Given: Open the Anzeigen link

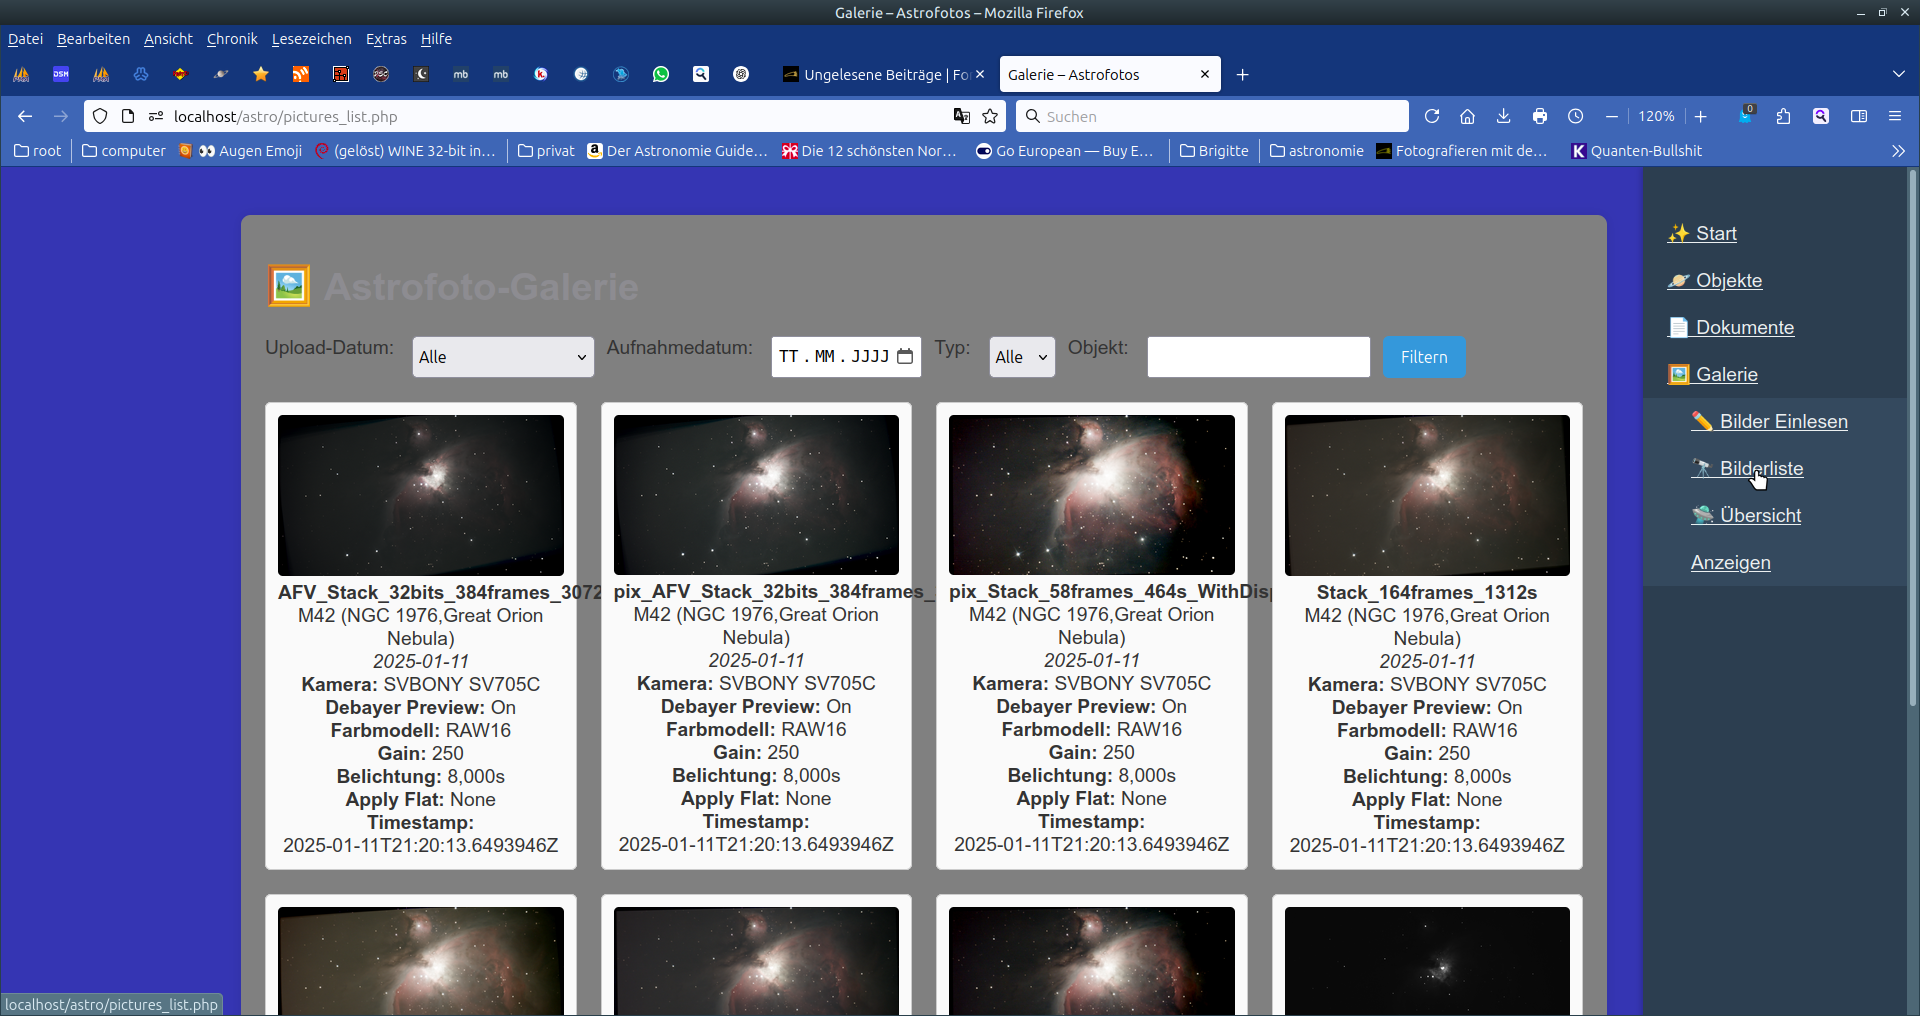Looking at the screenshot, I should (1730, 562).
